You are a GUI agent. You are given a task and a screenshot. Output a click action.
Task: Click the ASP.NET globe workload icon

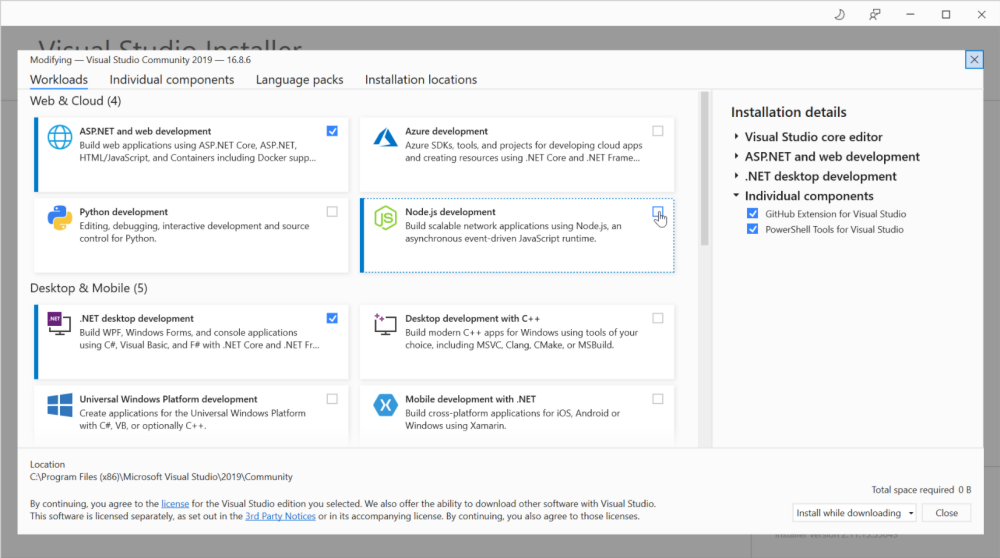(60, 137)
